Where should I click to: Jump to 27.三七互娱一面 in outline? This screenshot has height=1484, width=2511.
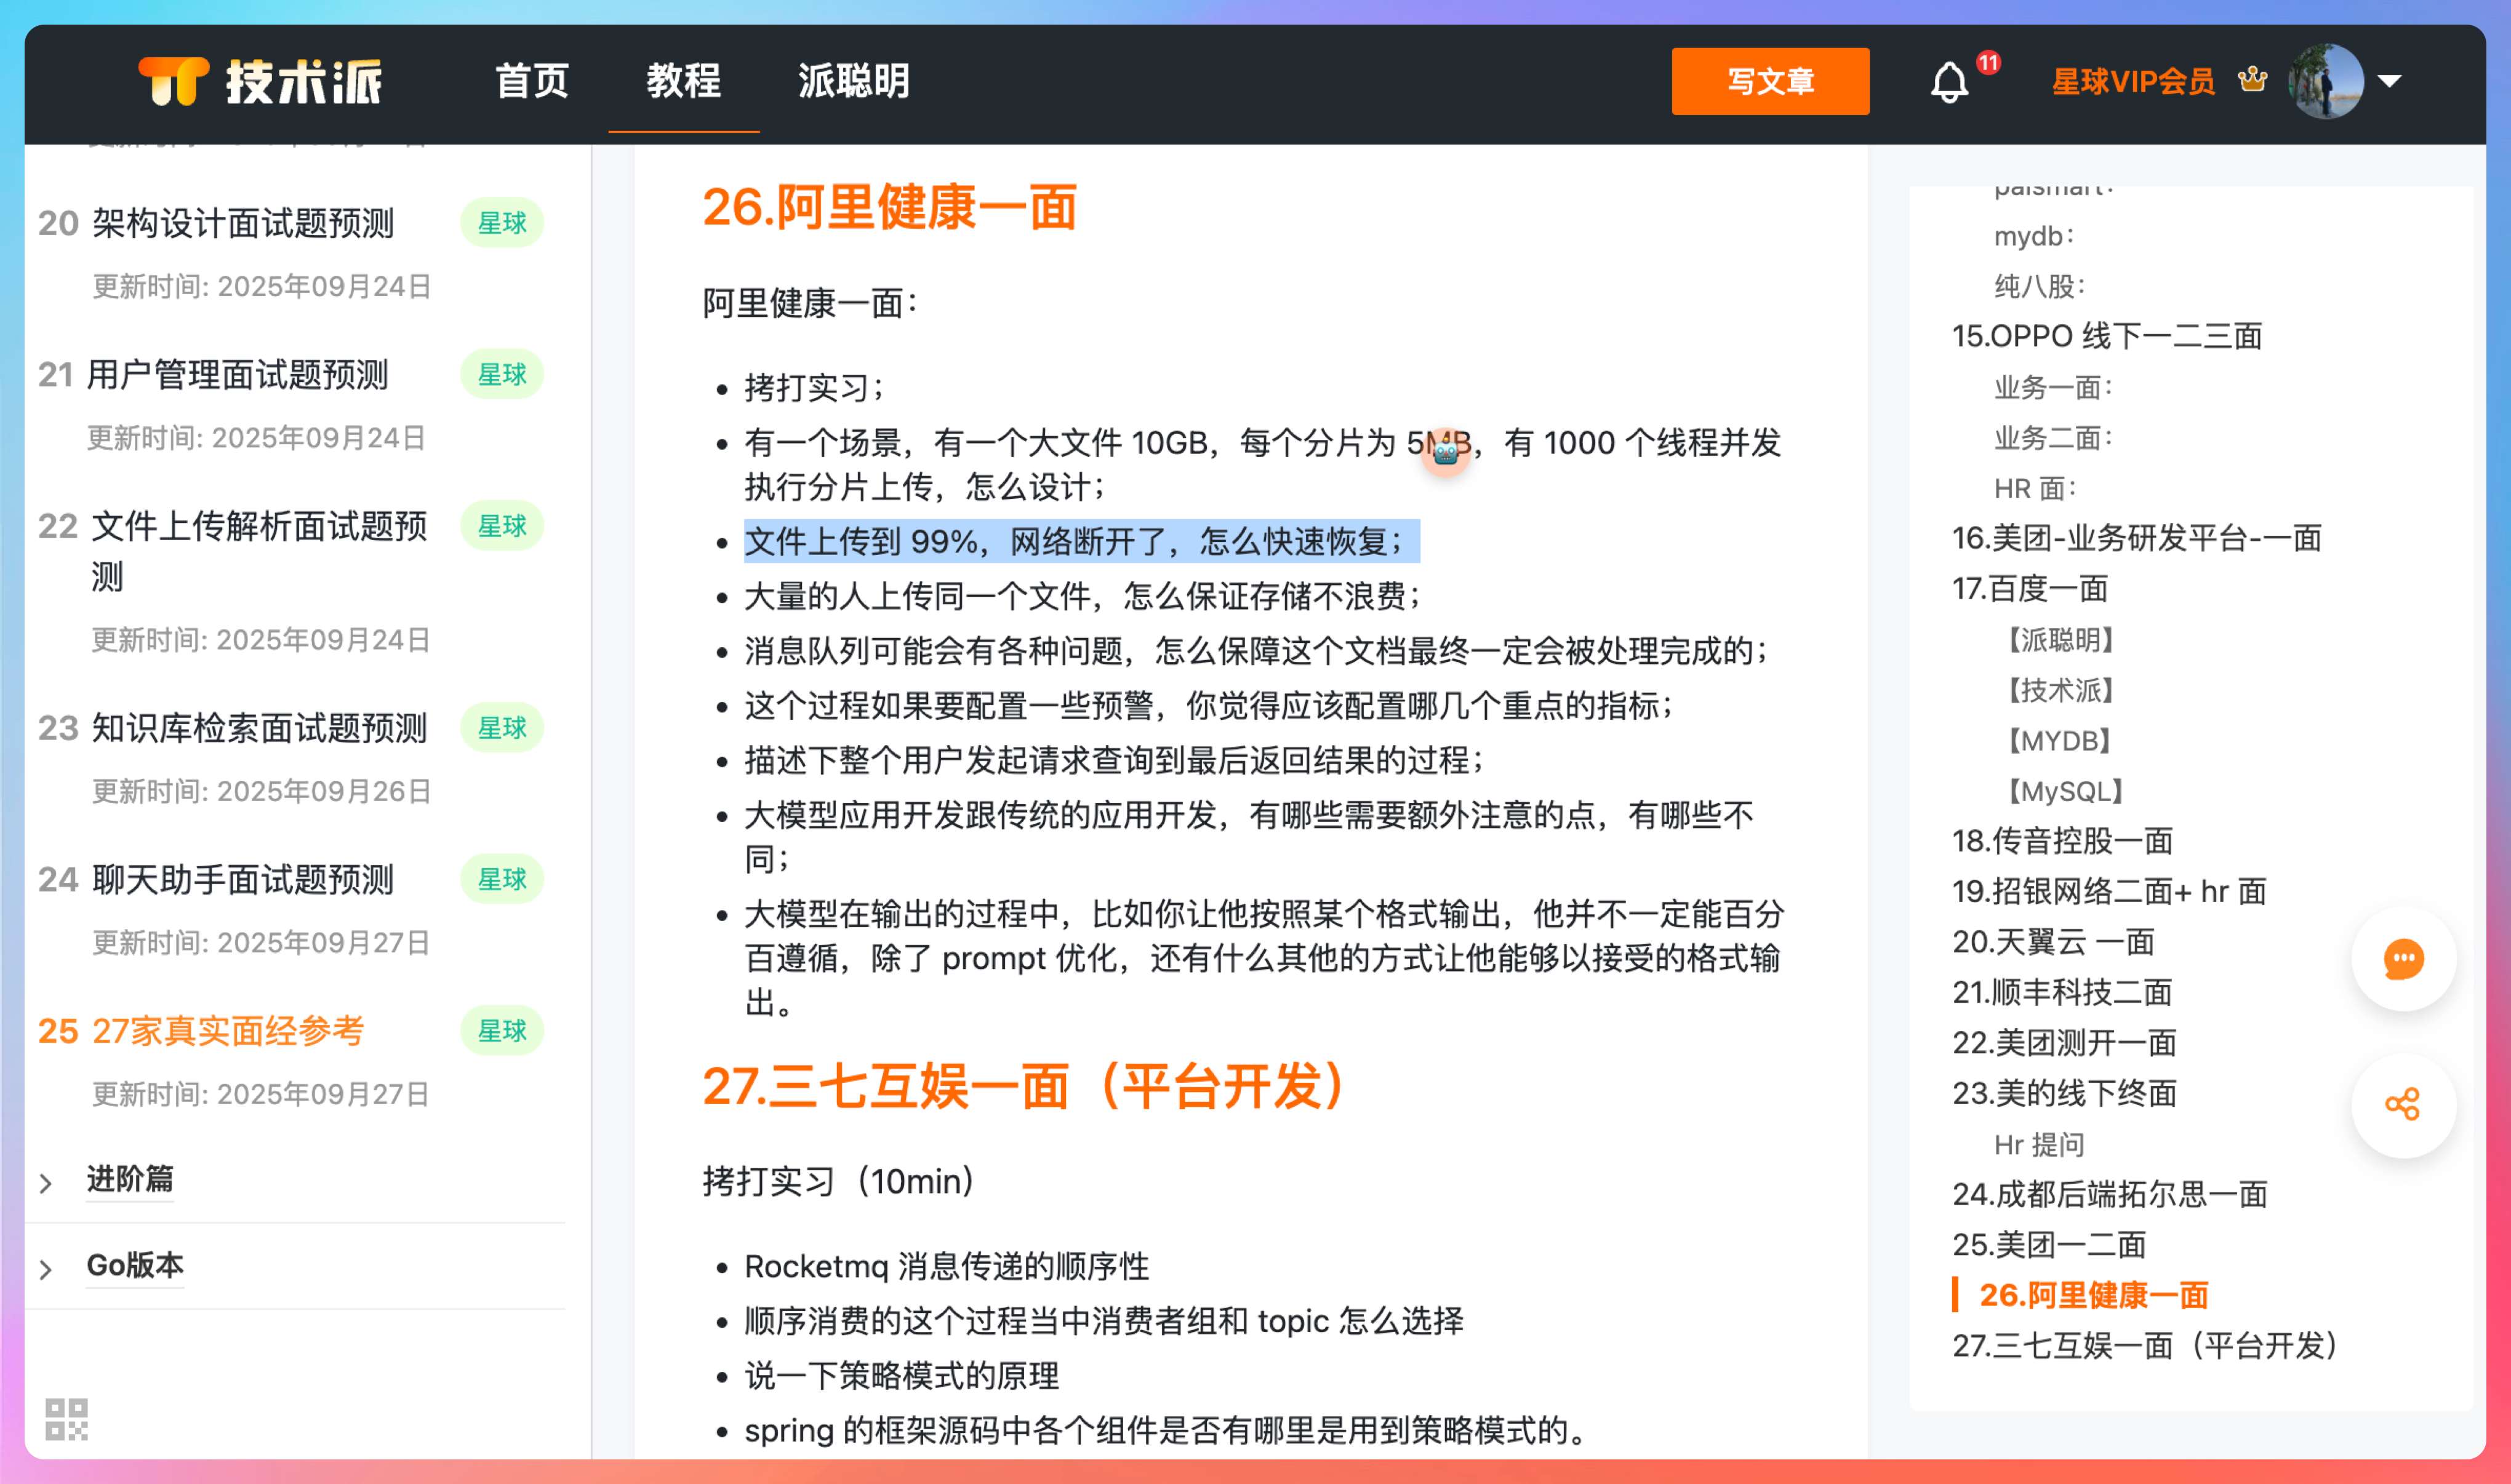click(x=2144, y=1345)
